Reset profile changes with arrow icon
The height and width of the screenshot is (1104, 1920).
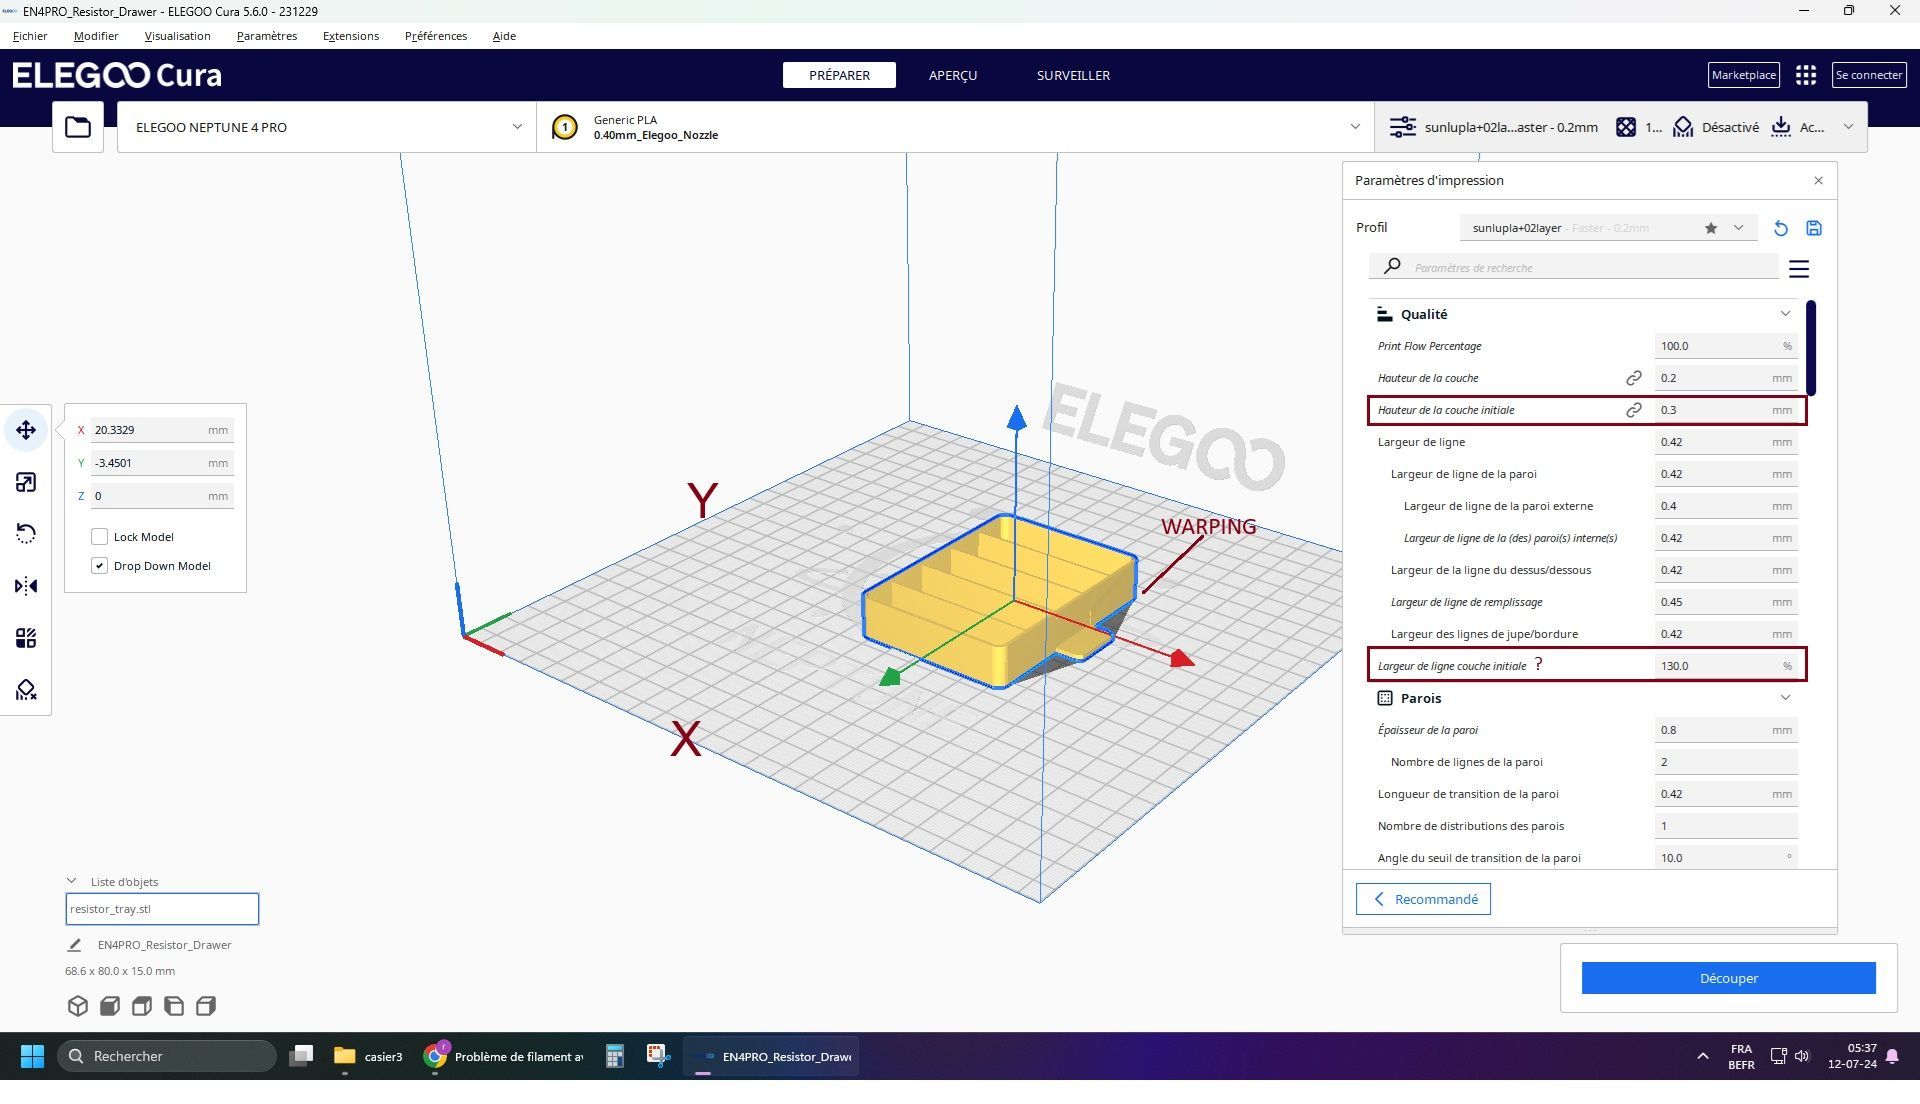(x=1781, y=228)
